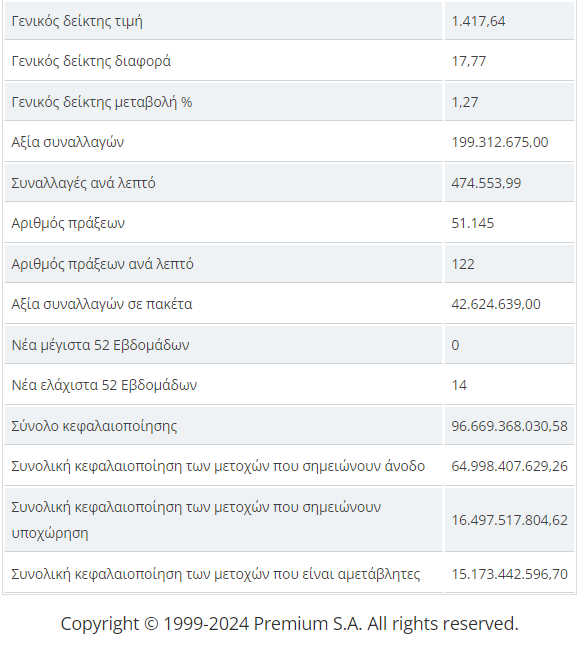Click the Αριθμός πράξεων label
The image size is (581, 650).
point(68,223)
